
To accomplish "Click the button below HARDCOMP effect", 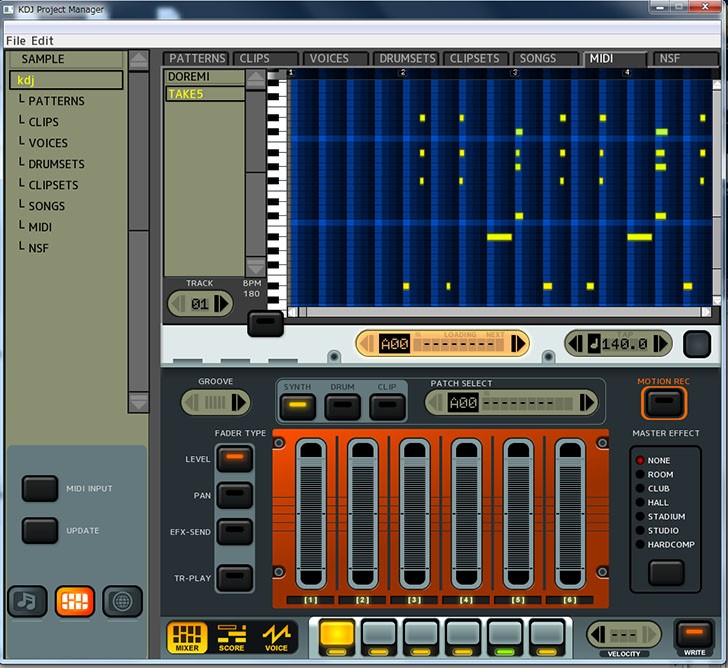I will [x=666, y=573].
